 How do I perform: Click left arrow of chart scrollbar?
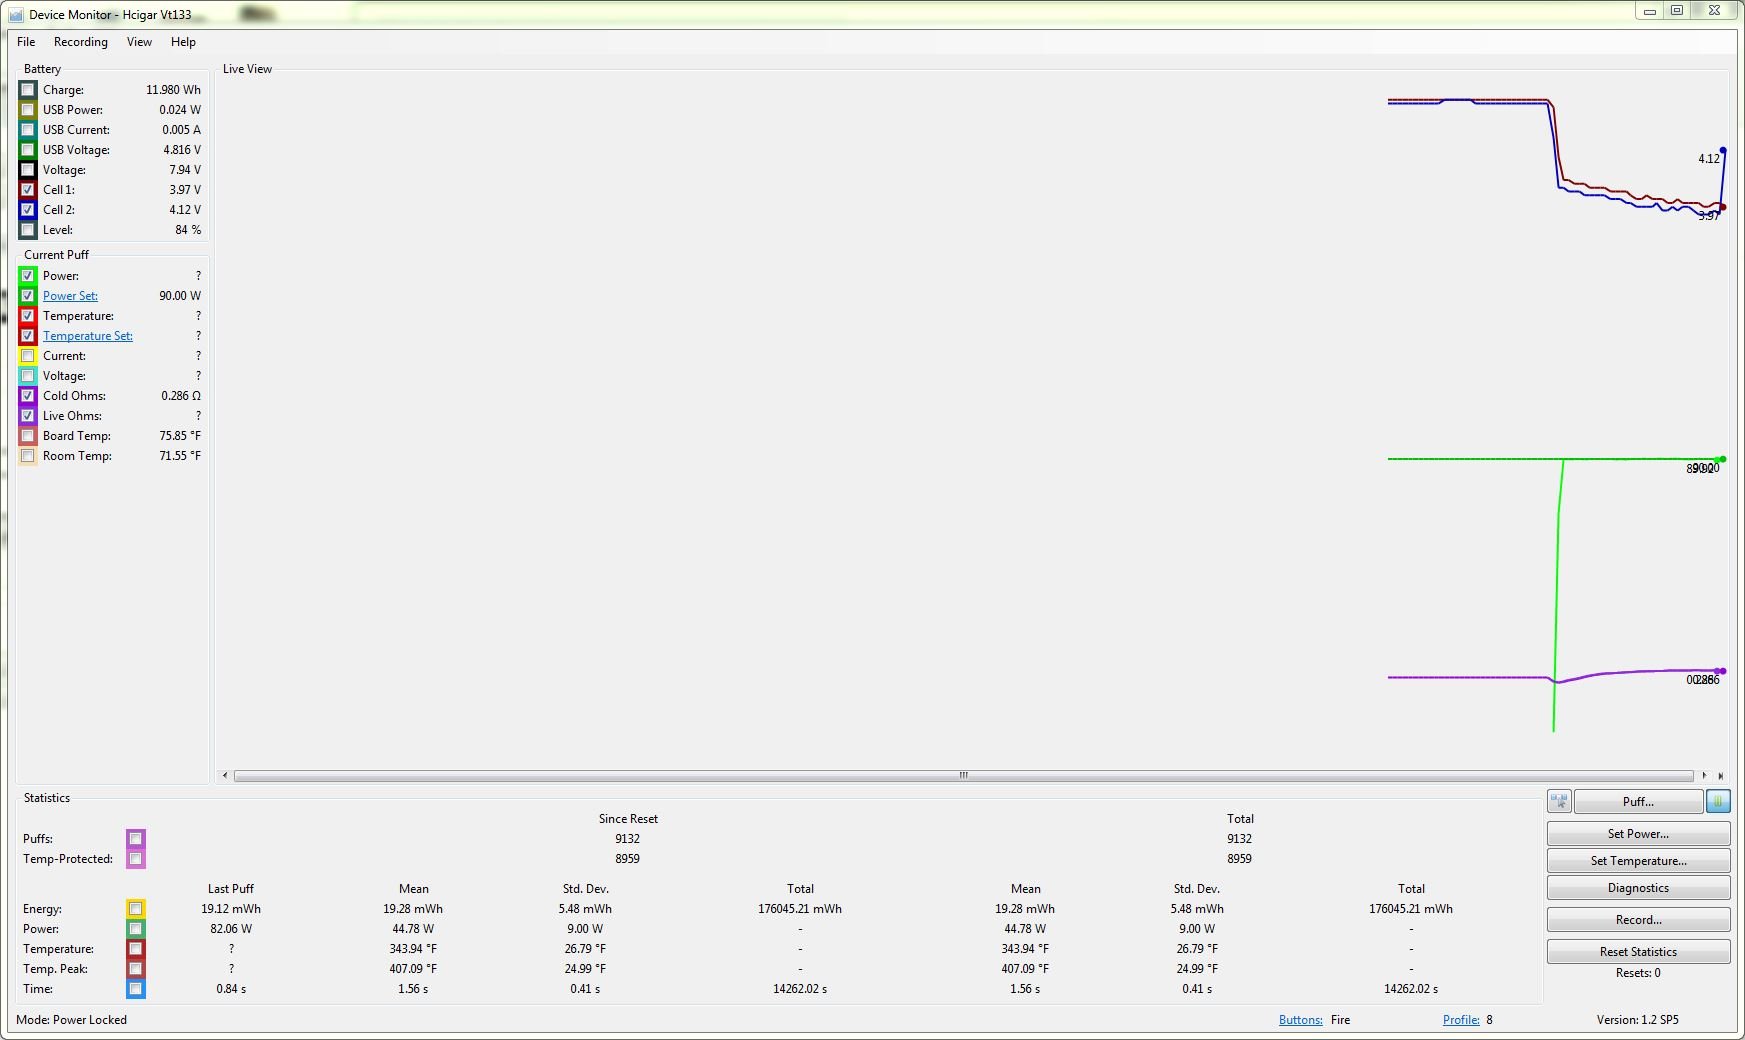(x=225, y=775)
